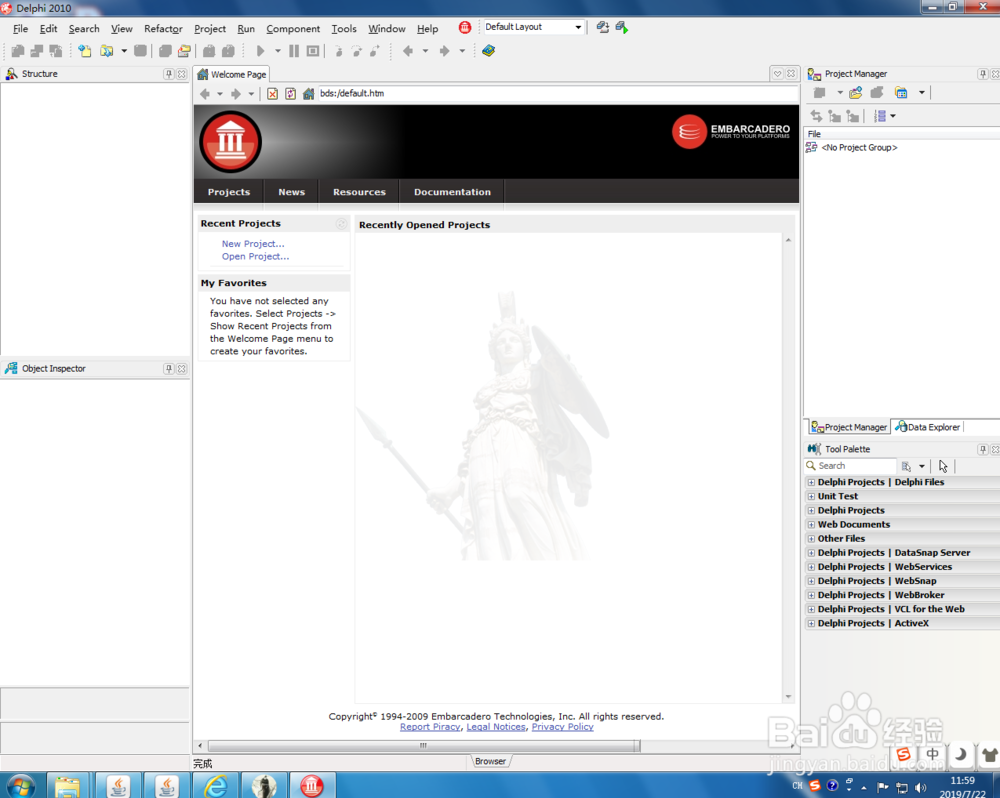Click the list view icon in Project Manager
The width and height of the screenshot is (1000, 798).
[880, 116]
